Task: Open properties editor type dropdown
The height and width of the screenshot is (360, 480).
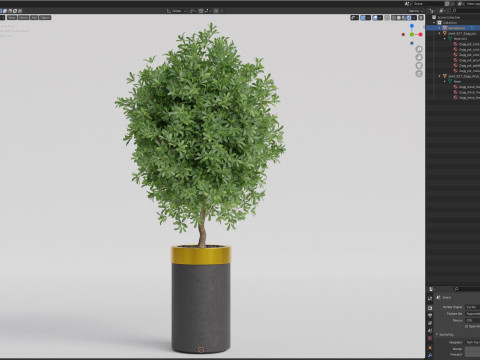Action: point(432,289)
